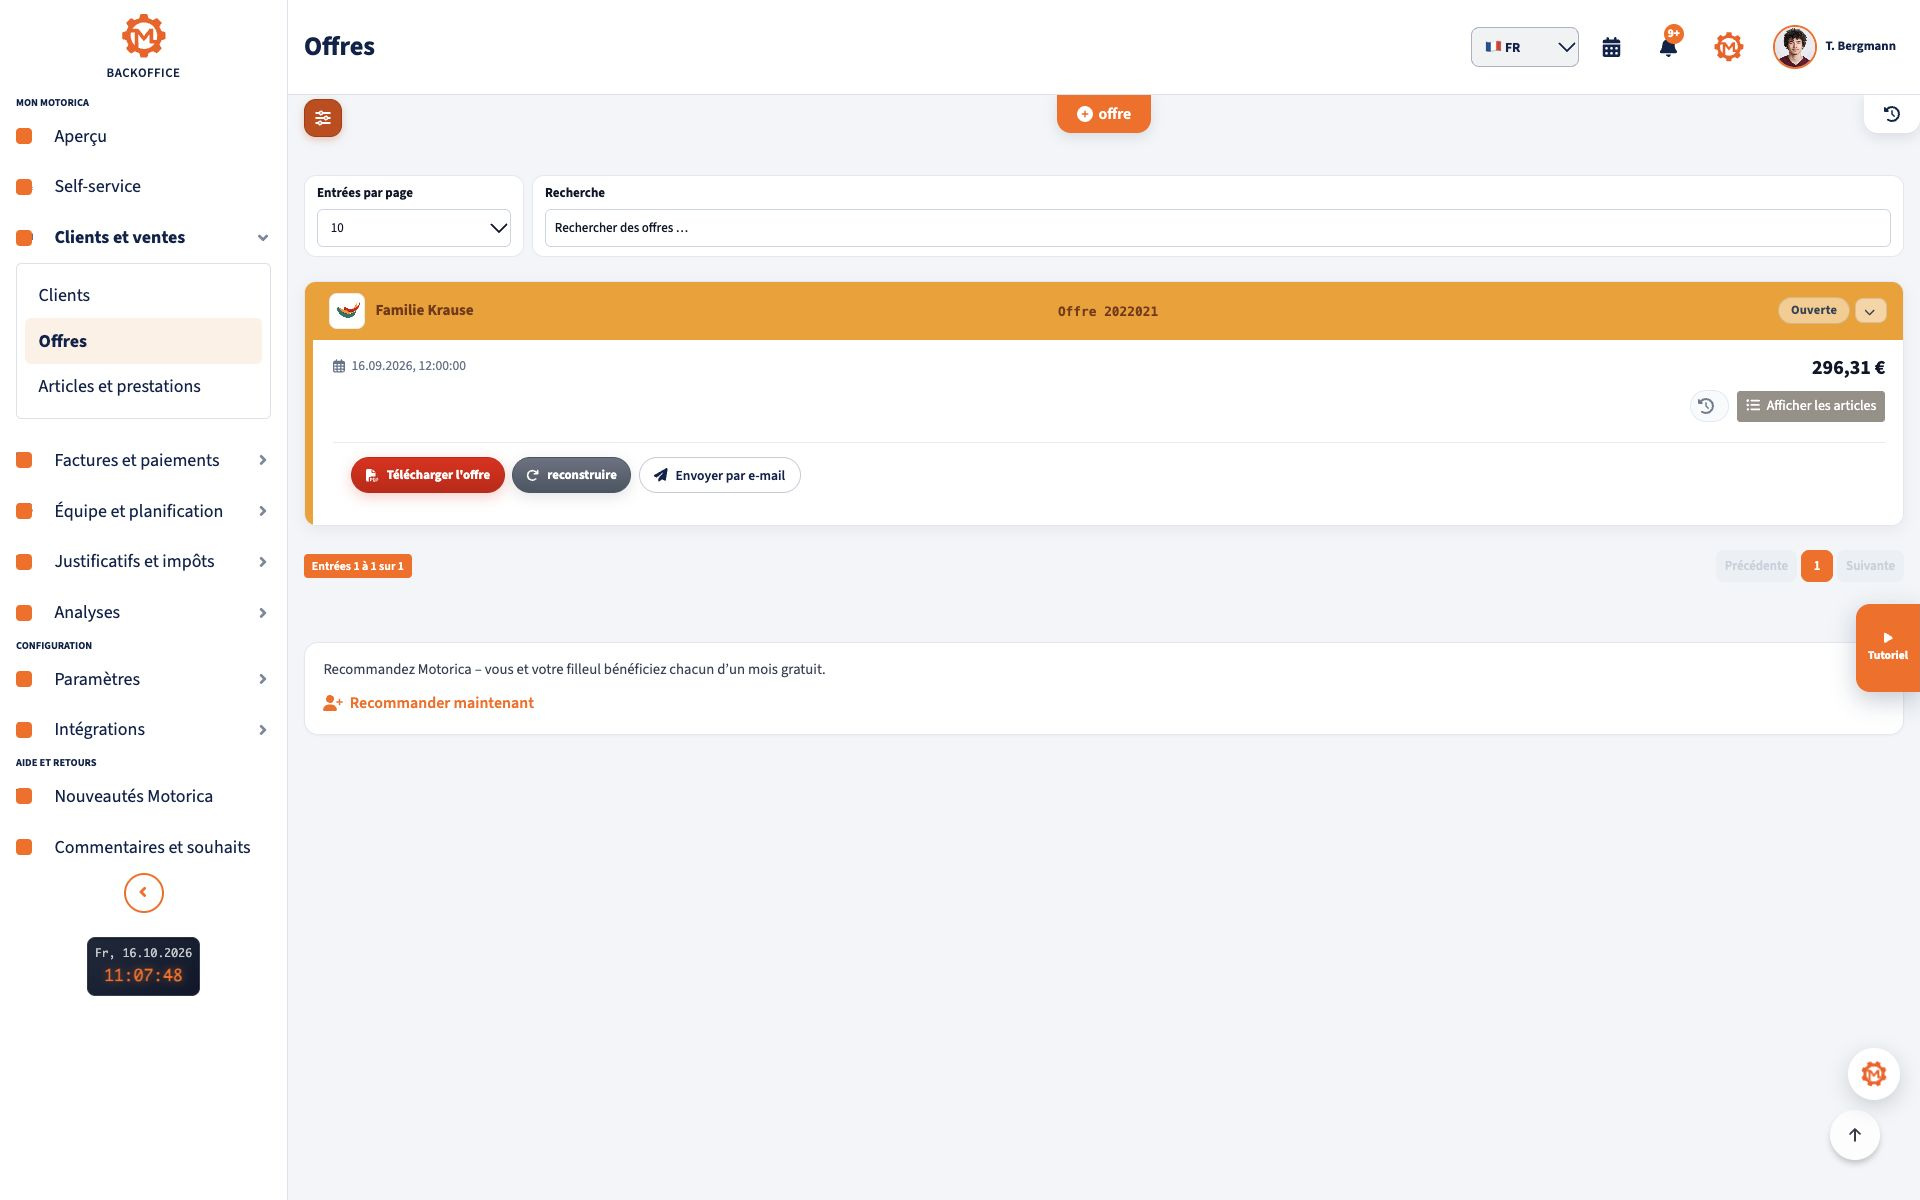Click the reconstruire button
The image size is (1920, 1200).
(x=571, y=475)
